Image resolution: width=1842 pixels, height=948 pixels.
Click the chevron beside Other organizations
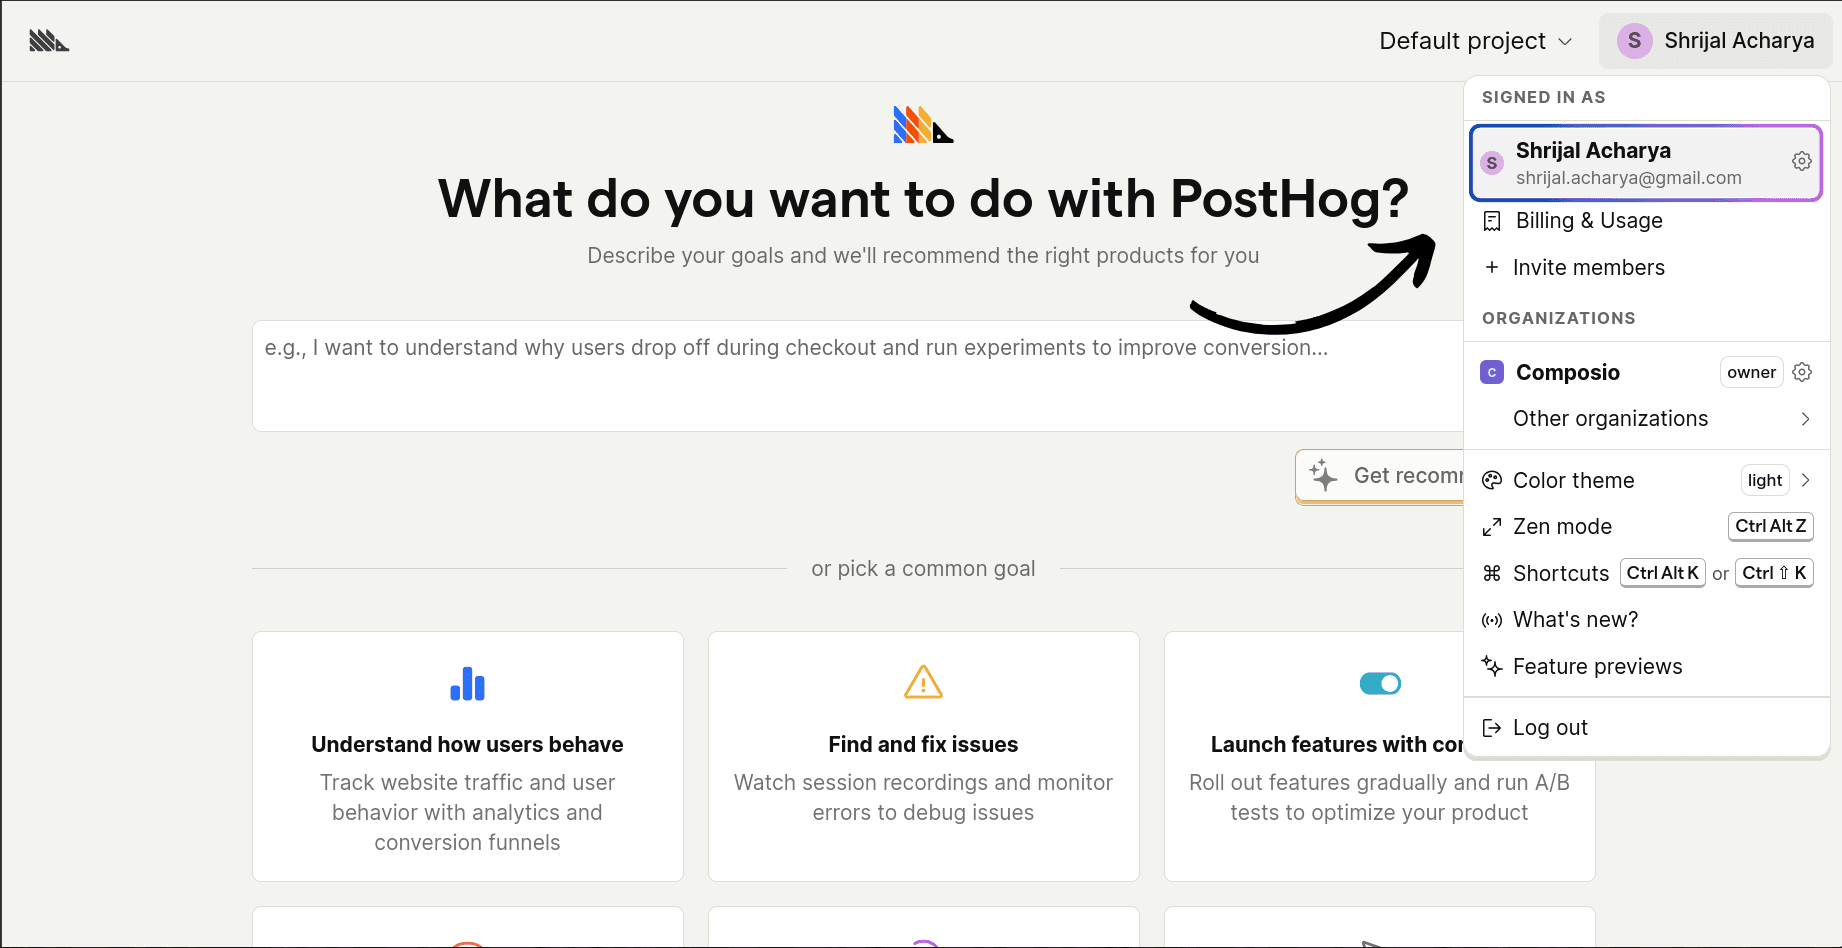[x=1805, y=419]
